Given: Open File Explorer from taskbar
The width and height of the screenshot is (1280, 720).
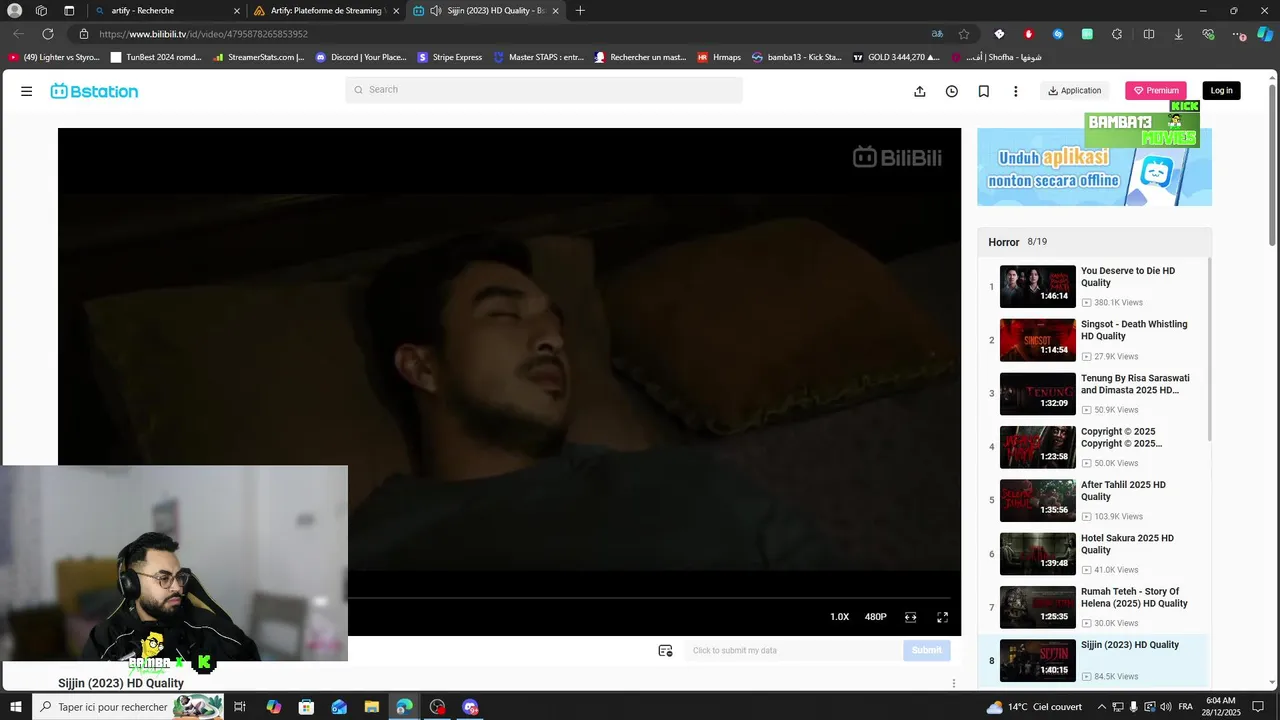Looking at the screenshot, I should point(372,707).
